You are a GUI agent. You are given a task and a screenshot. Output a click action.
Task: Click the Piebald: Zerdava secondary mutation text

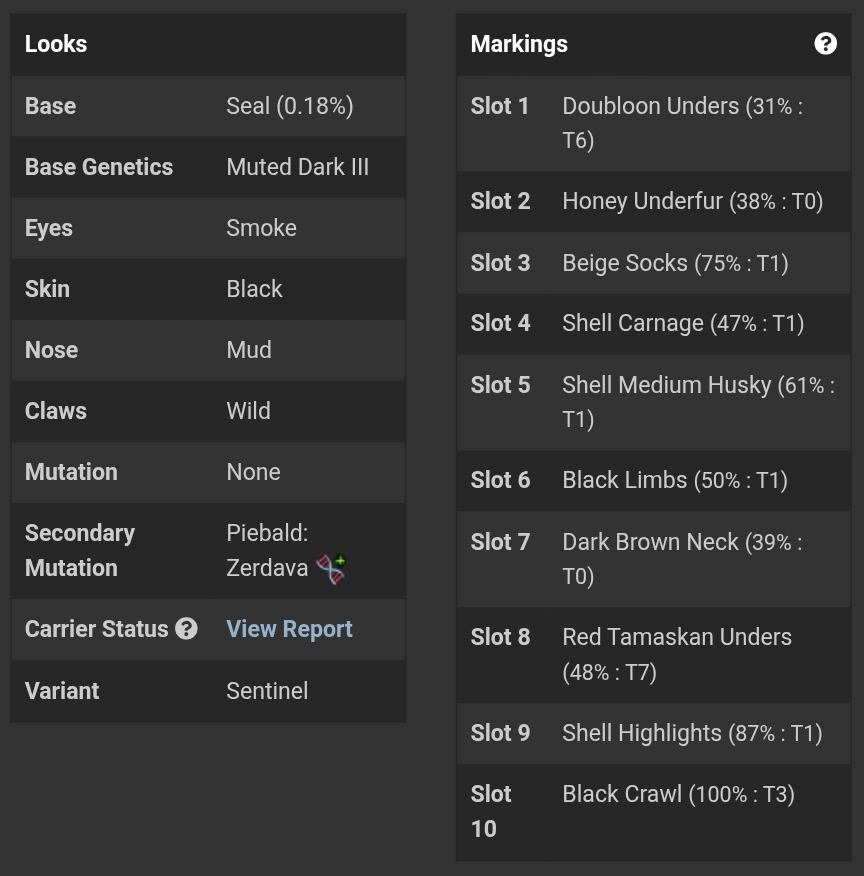click(268, 550)
